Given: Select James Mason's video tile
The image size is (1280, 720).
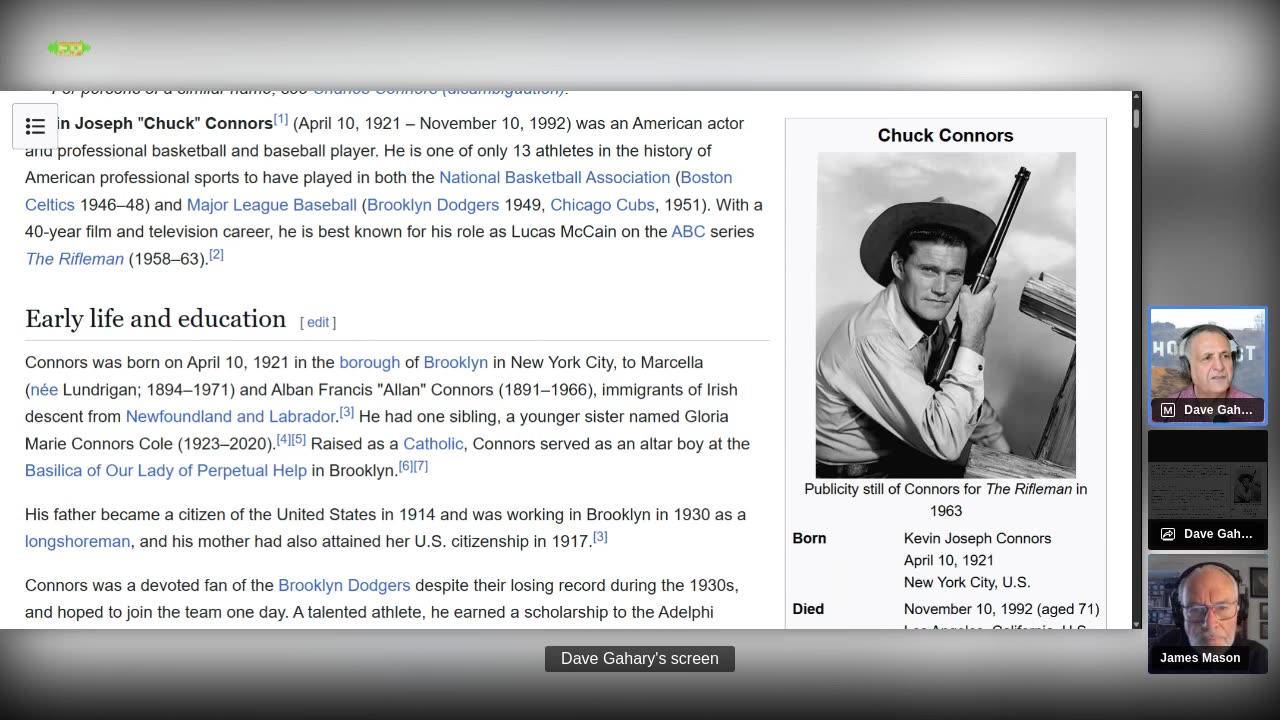Looking at the screenshot, I should point(1208,614).
